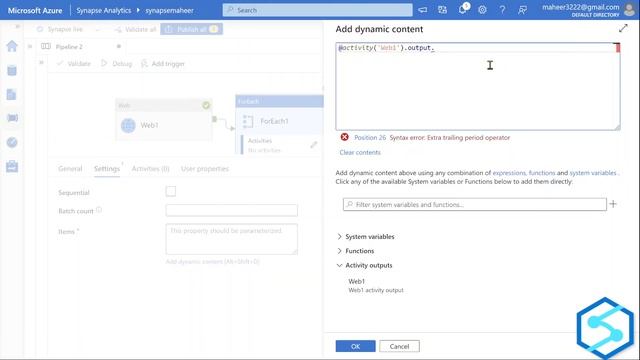Open the functions help link
This screenshot has width=640, height=360.
(542, 173)
